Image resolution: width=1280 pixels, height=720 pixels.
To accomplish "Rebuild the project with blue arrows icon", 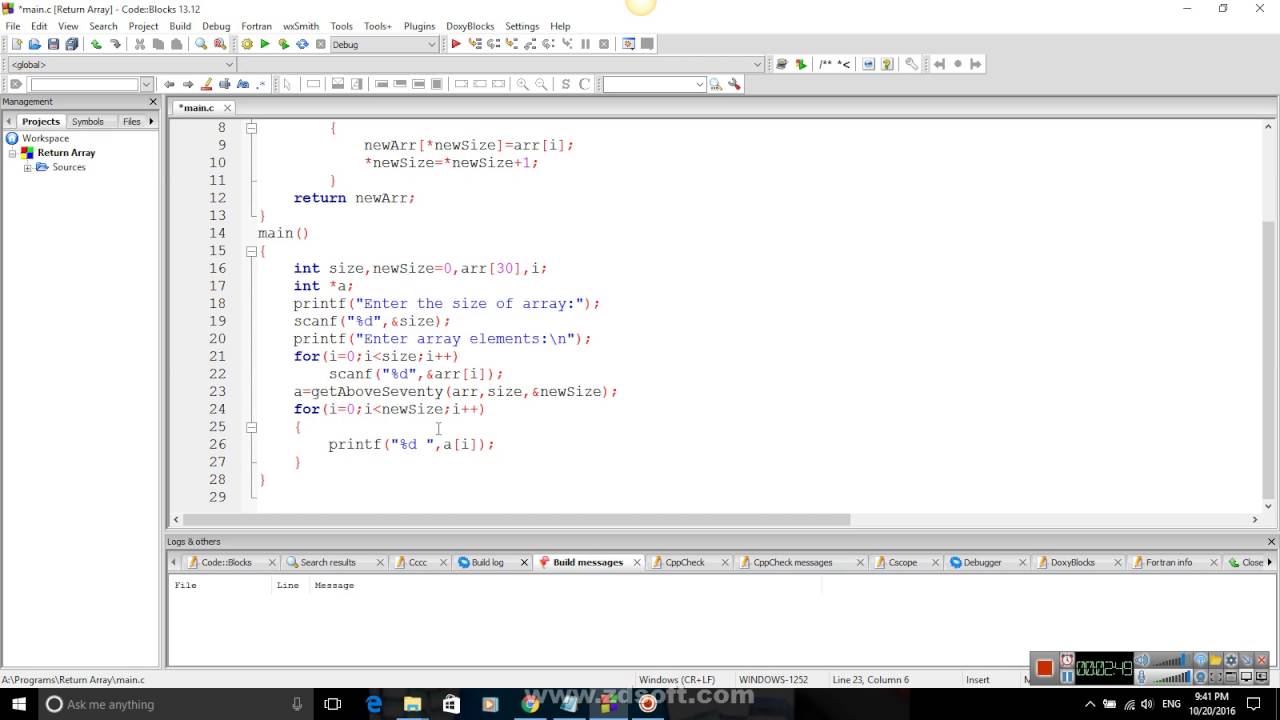I will click(302, 44).
